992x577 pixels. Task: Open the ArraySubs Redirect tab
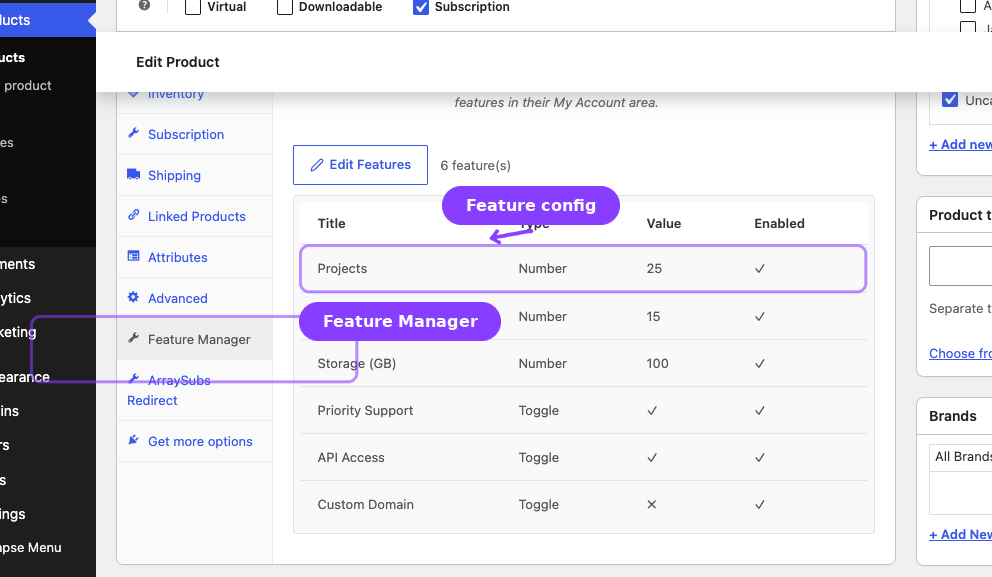coord(194,390)
